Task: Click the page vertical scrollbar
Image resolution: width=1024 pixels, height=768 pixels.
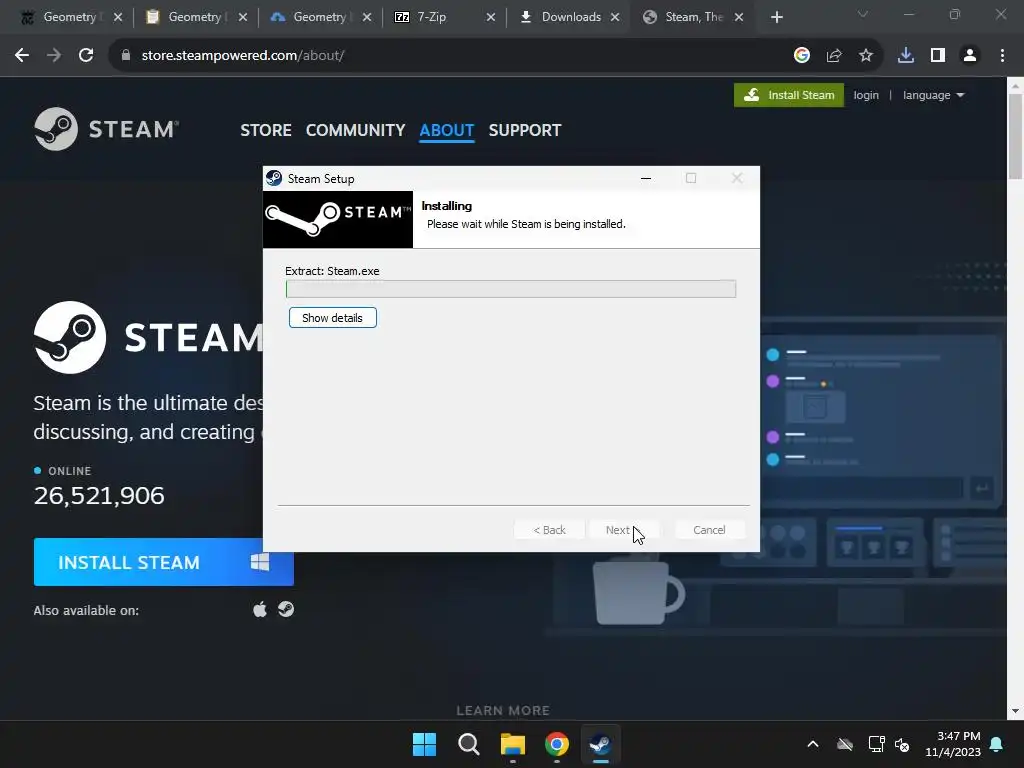Action: (x=1015, y=136)
